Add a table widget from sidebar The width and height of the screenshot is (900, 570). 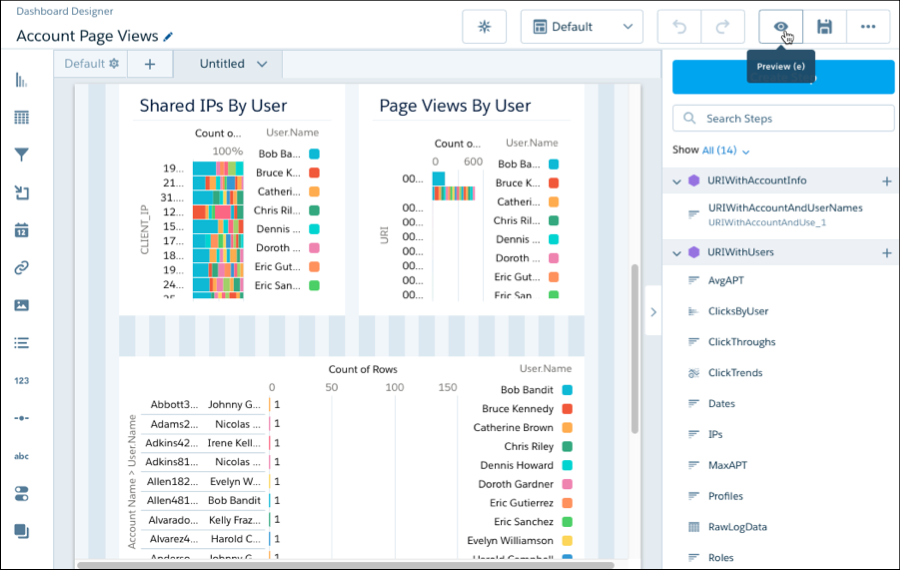21,118
